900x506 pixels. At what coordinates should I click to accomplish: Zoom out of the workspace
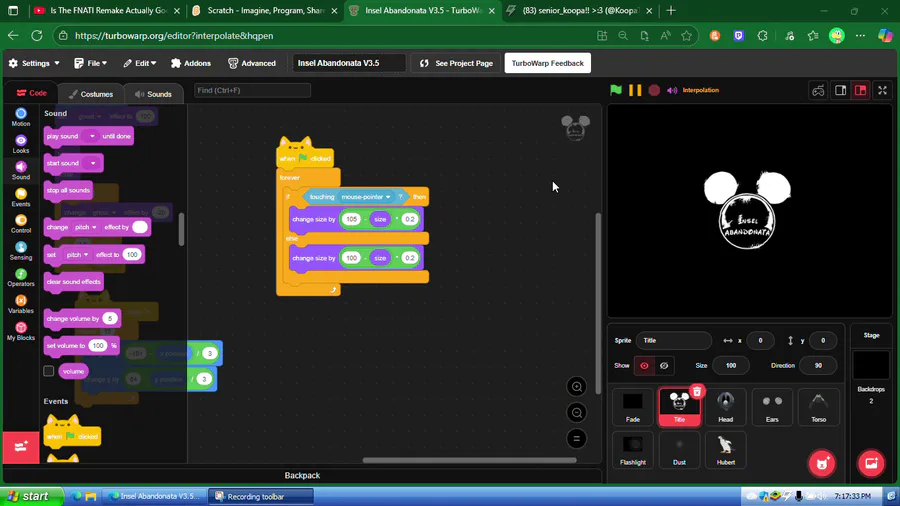(577, 412)
